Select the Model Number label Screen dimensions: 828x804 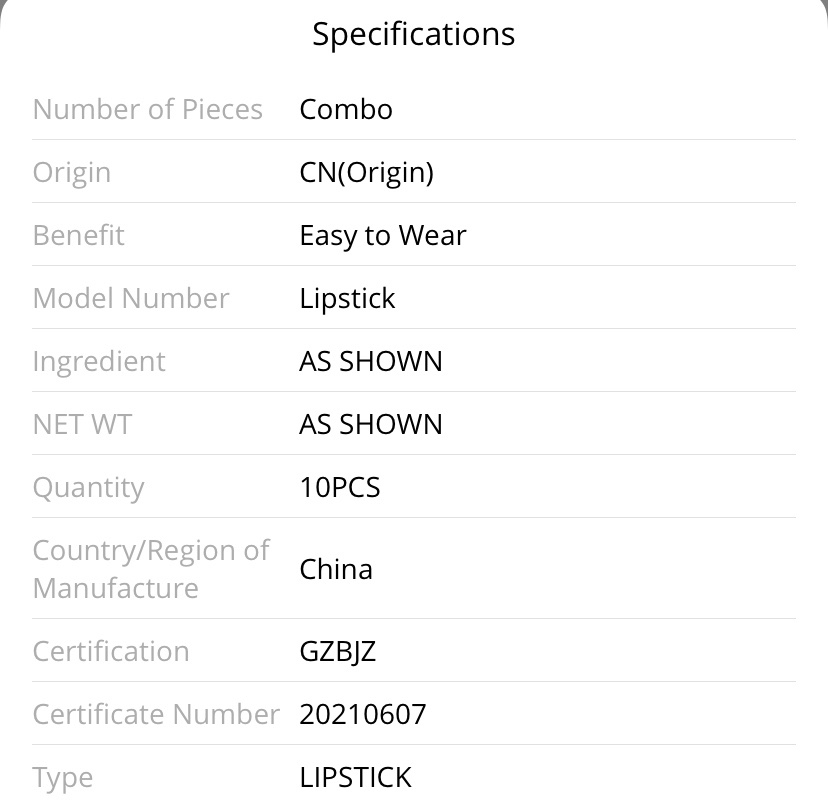[x=131, y=298]
